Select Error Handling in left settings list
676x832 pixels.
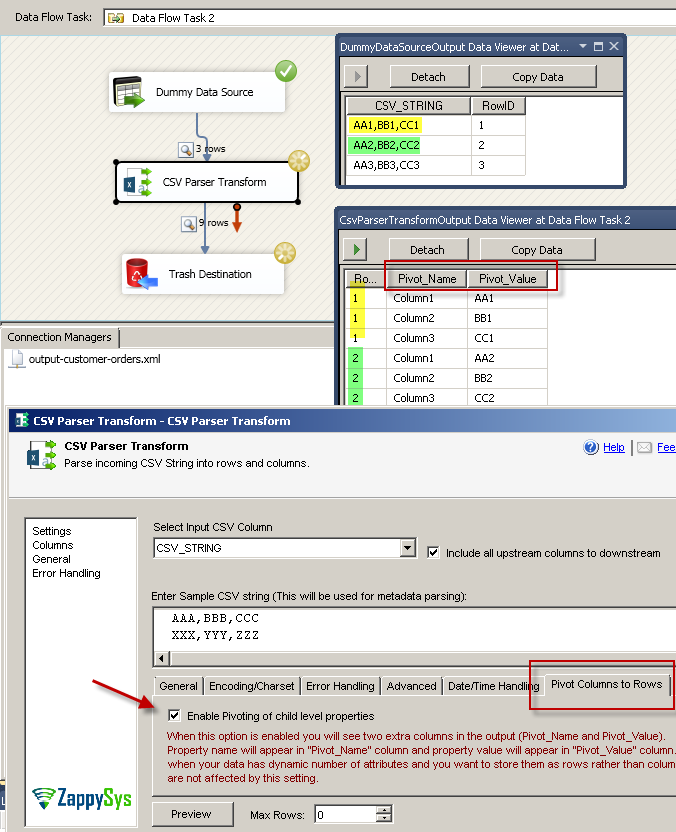pyautogui.click(x=66, y=573)
